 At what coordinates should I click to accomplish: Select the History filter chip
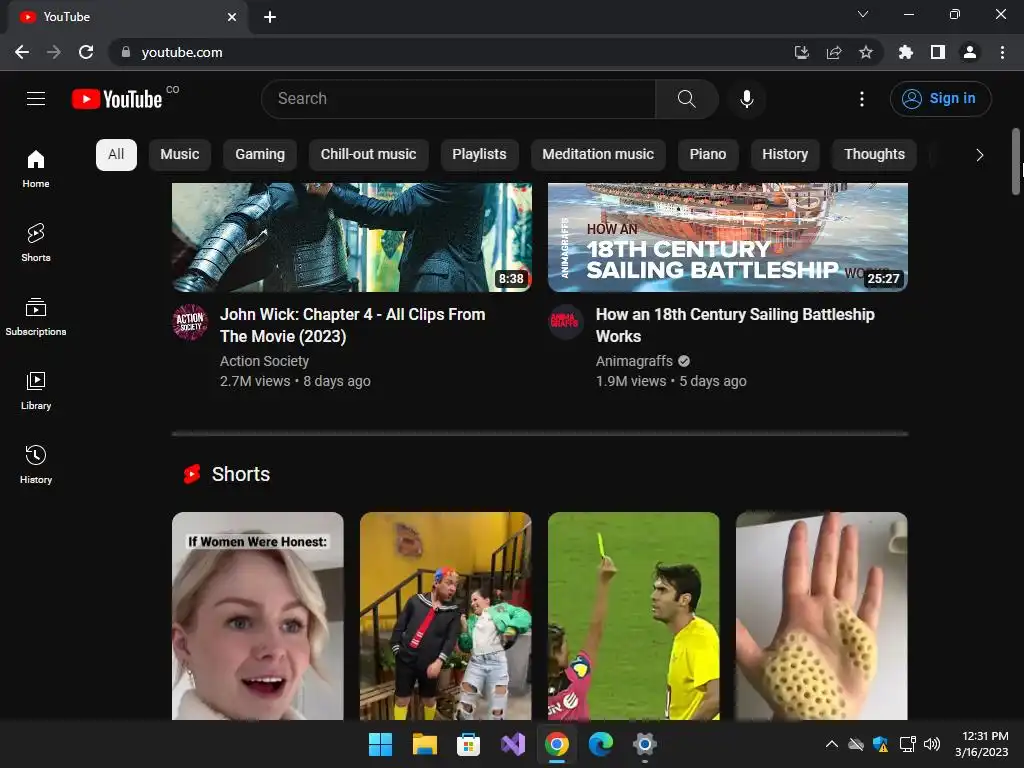[x=785, y=155]
